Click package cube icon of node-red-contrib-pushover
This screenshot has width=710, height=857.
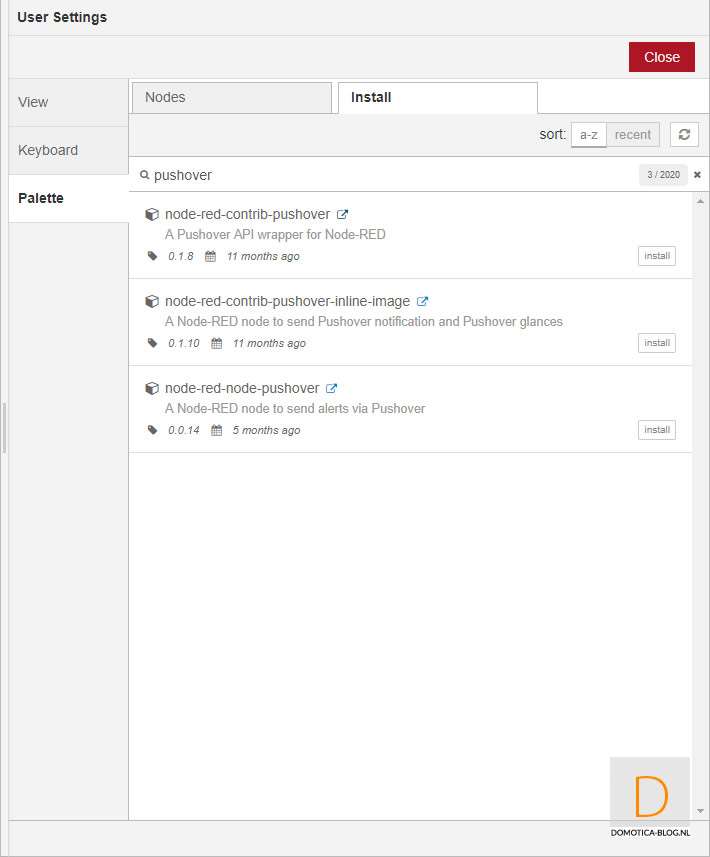(152, 214)
